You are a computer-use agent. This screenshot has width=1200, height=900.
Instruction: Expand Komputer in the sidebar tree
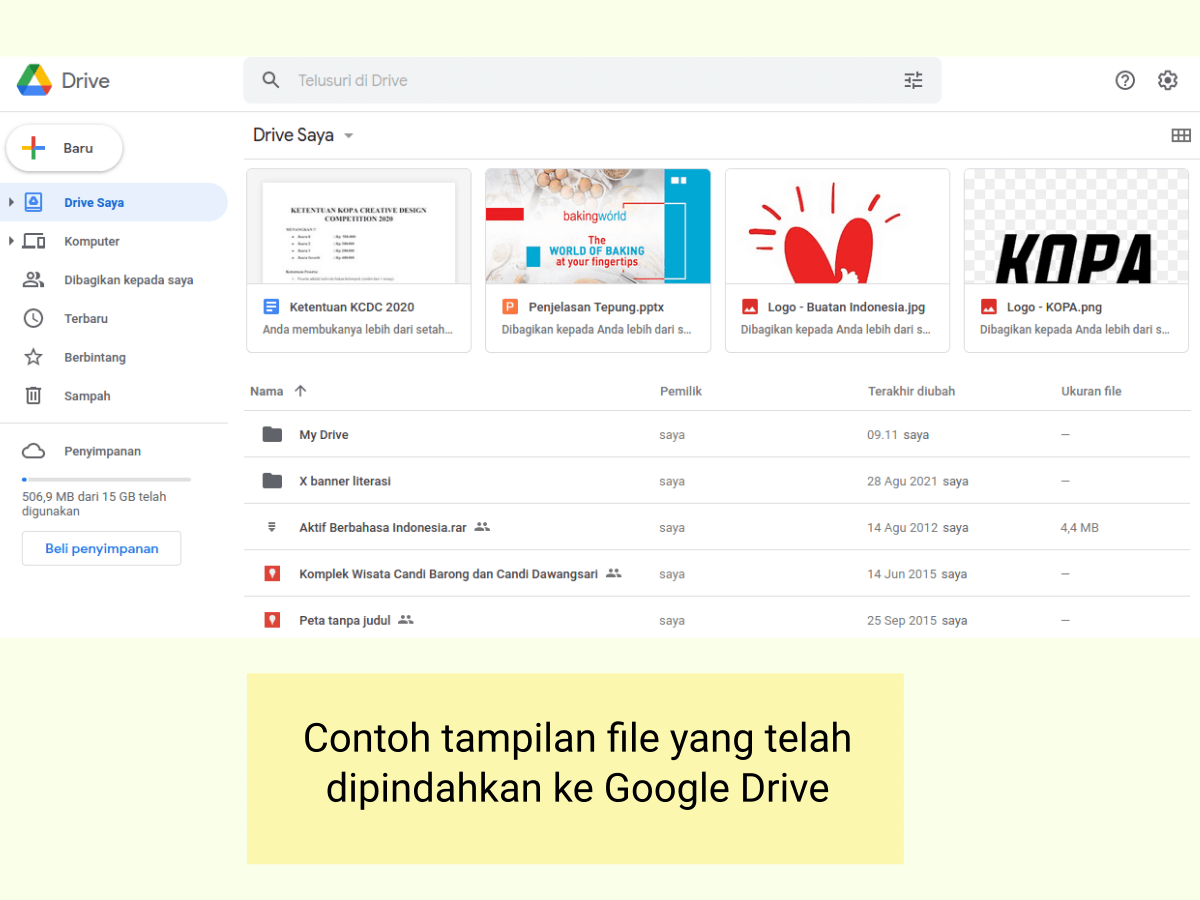click(12, 240)
